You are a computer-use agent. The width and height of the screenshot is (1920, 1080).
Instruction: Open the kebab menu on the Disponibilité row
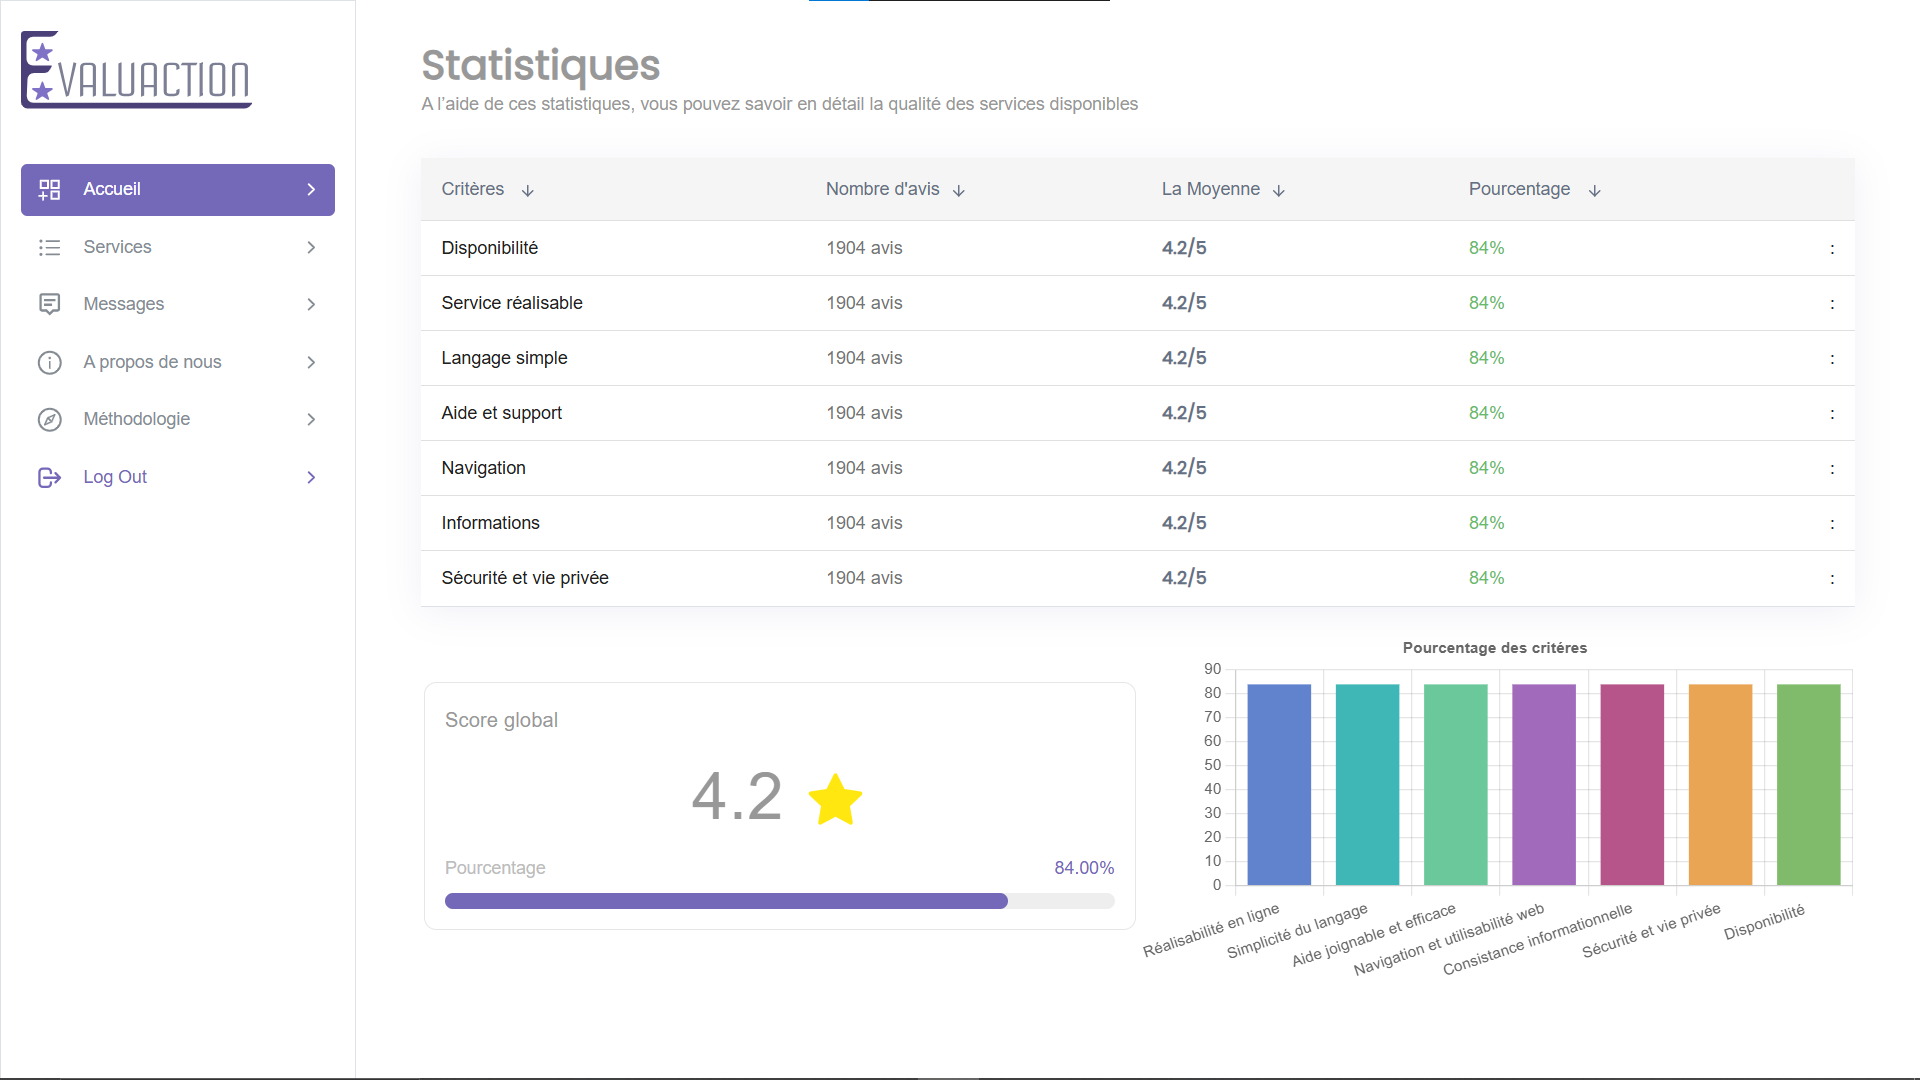[1833, 248]
